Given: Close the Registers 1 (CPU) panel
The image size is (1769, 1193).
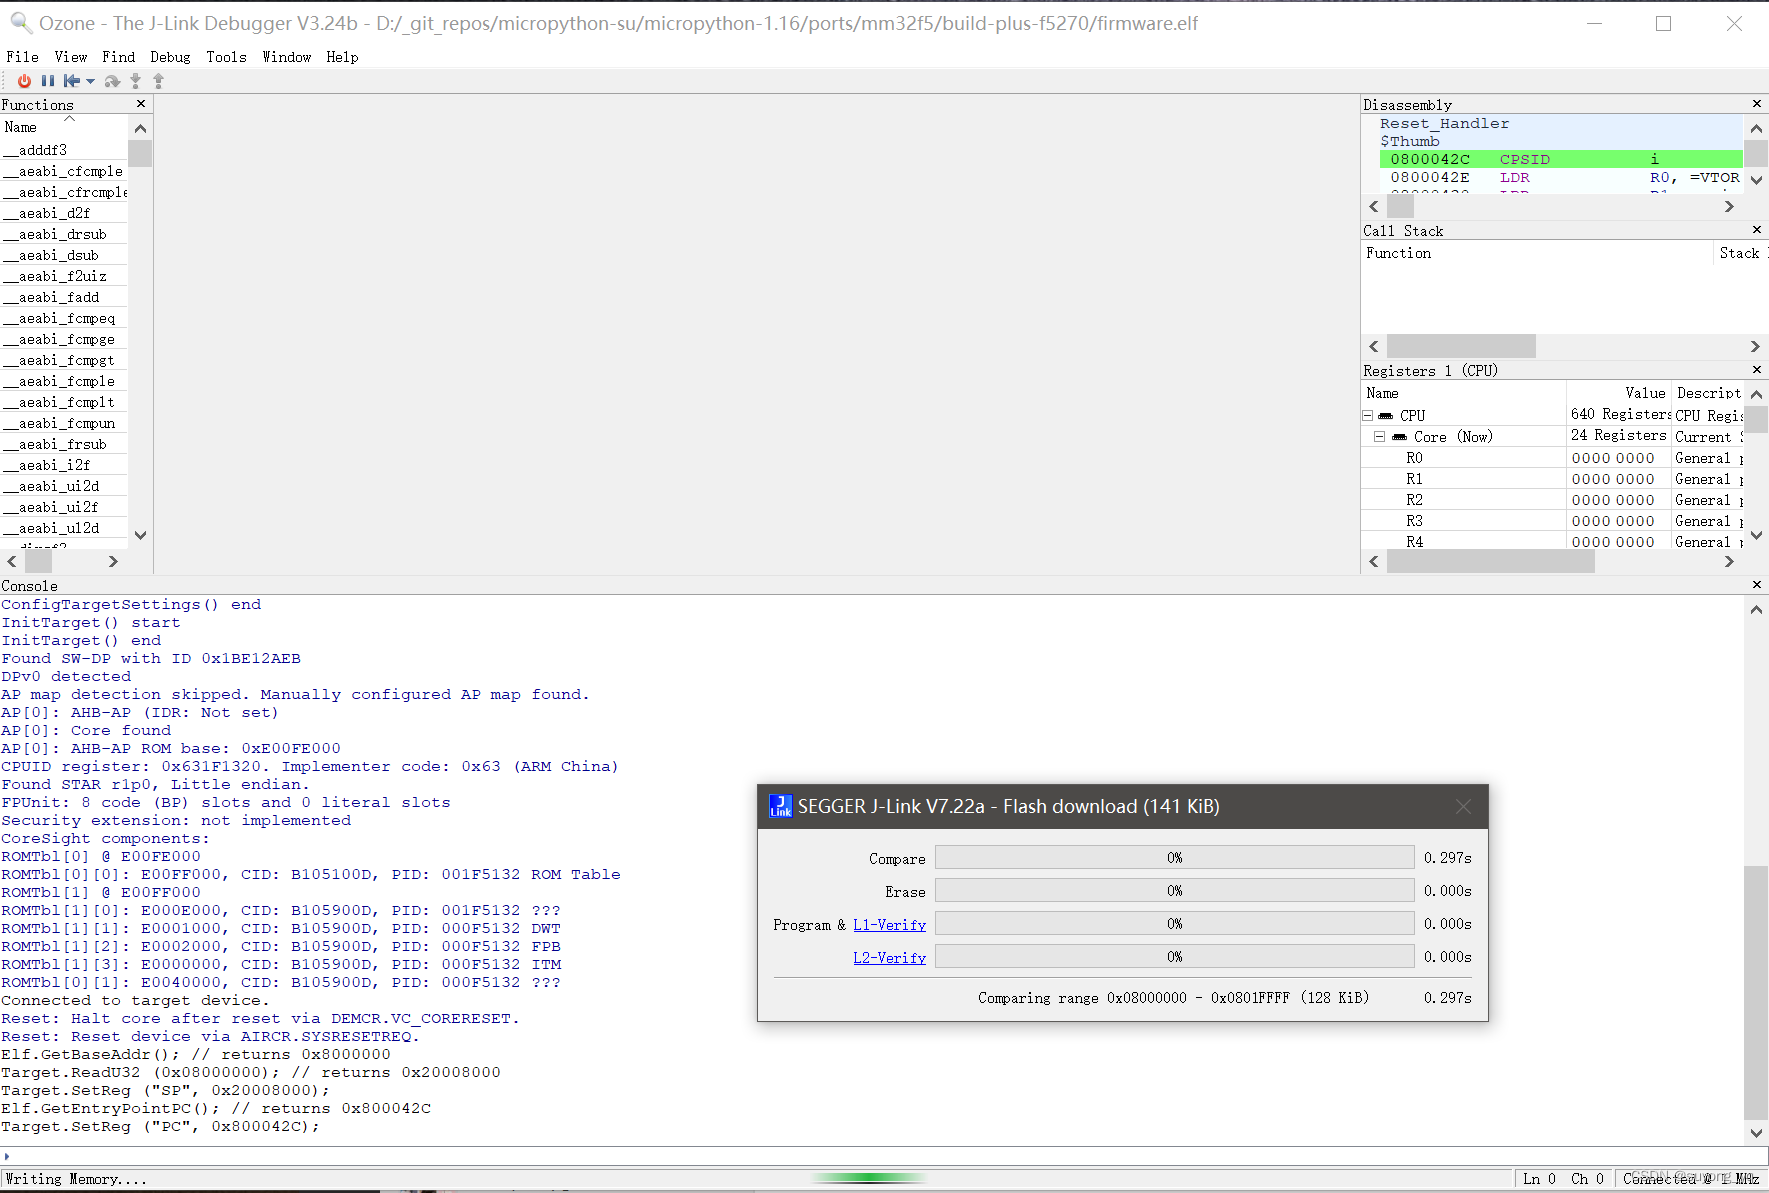Looking at the screenshot, I should pos(1757,370).
